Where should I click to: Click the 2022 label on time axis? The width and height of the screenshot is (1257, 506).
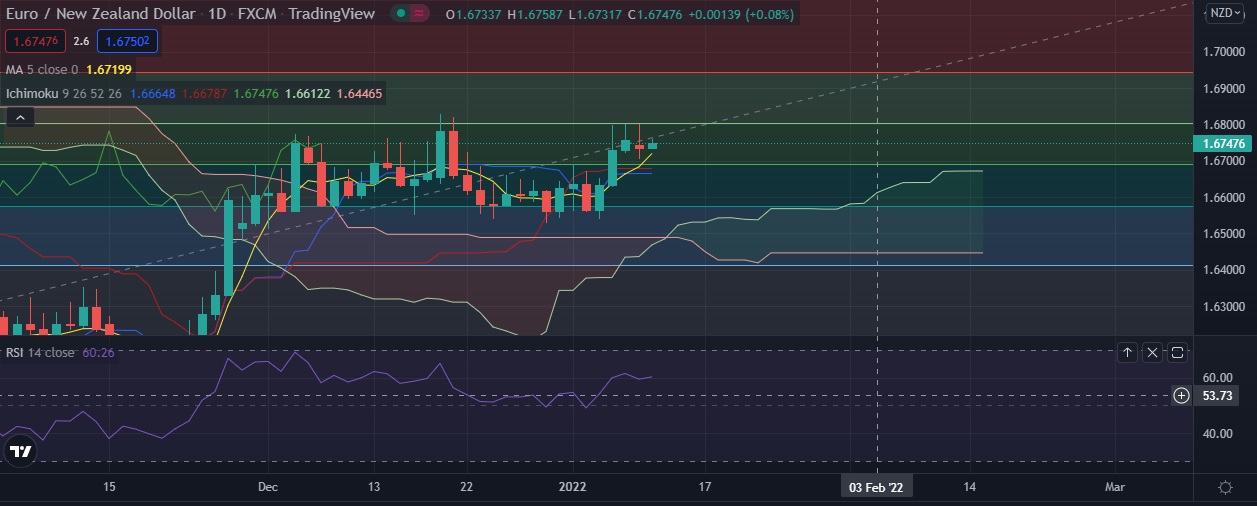pyautogui.click(x=572, y=487)
